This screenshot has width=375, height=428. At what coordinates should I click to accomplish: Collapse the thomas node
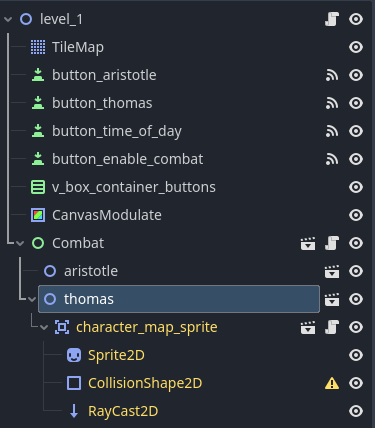[32, 299]
